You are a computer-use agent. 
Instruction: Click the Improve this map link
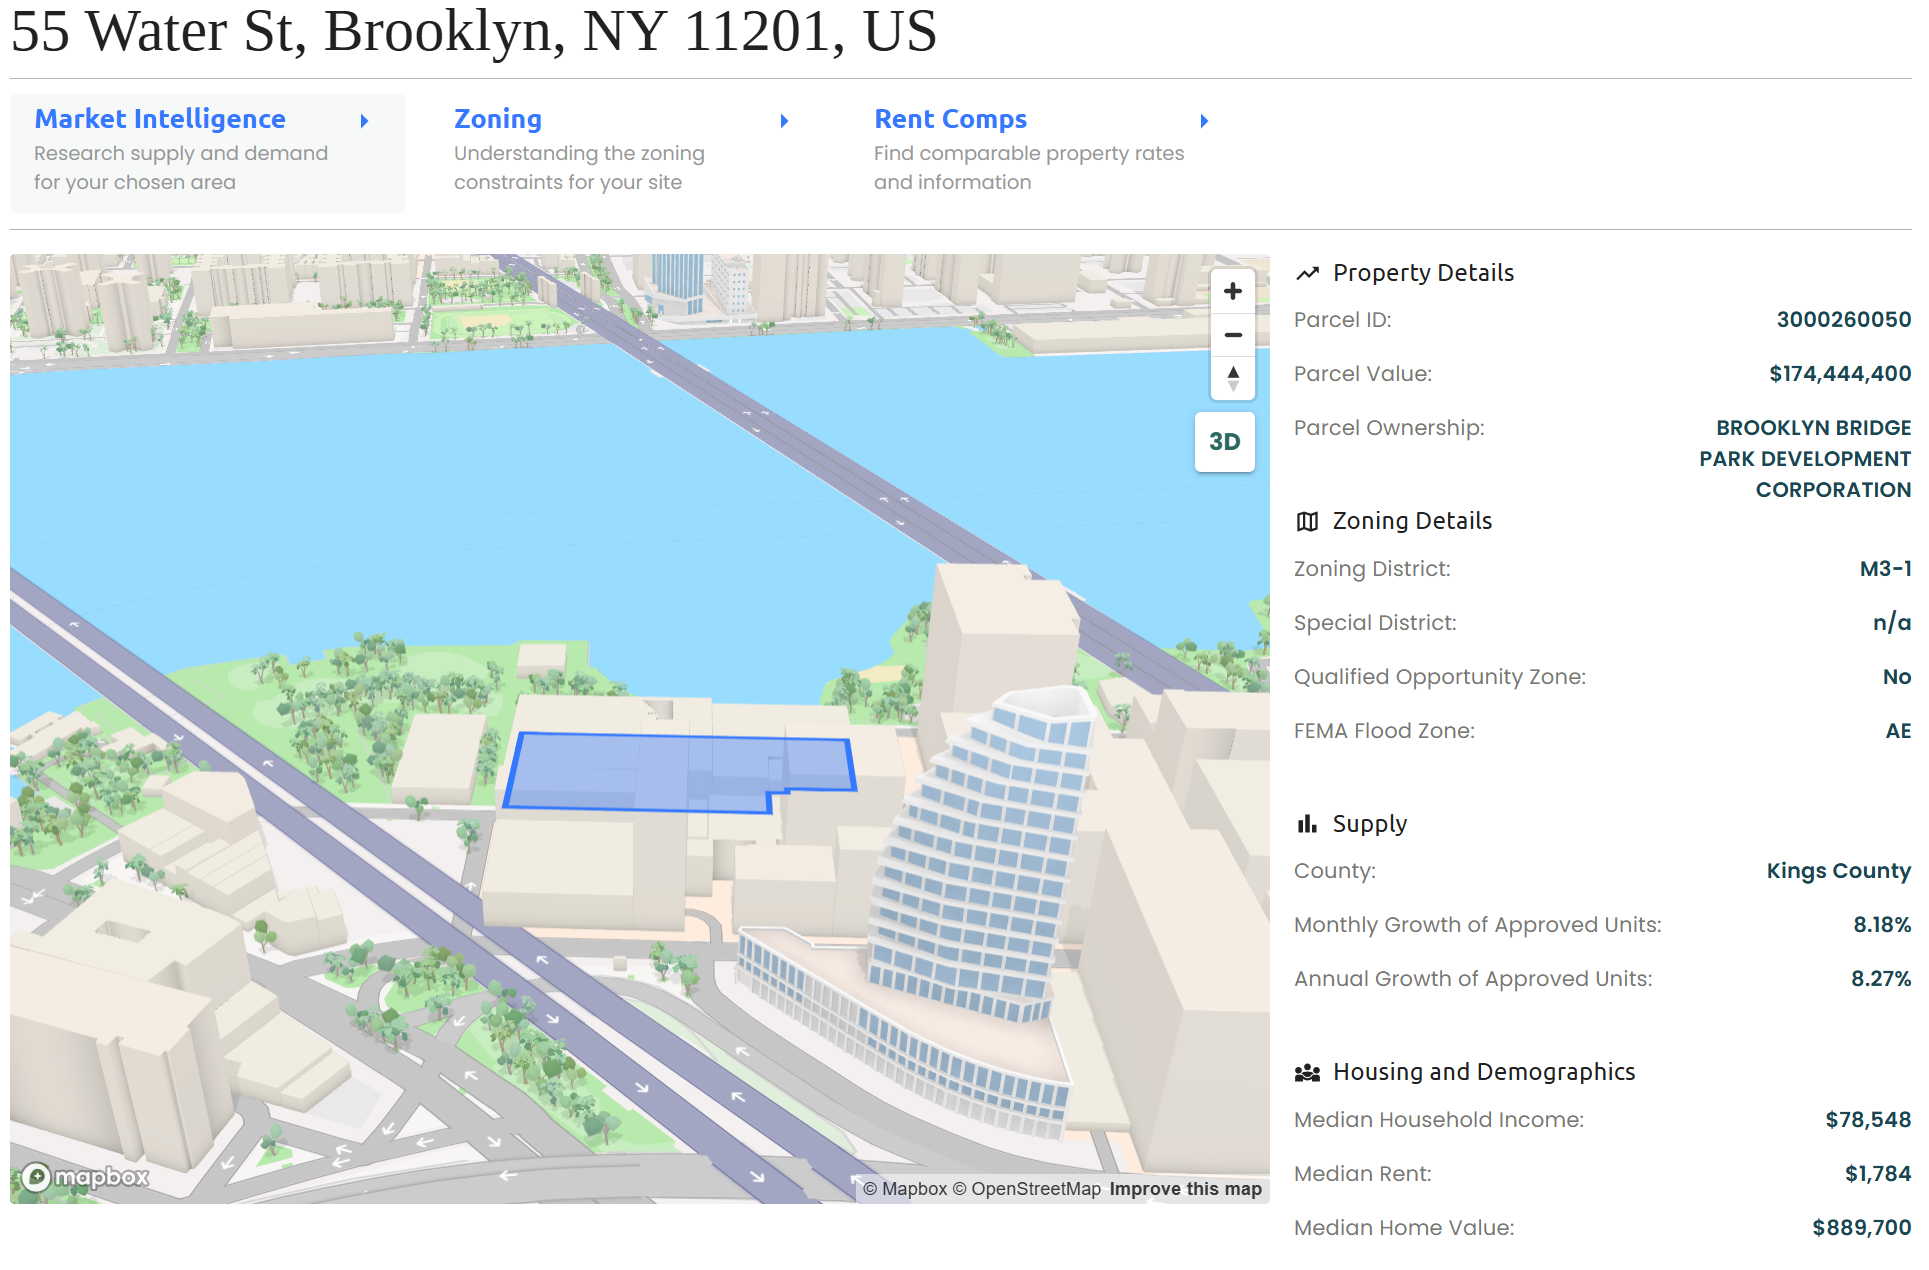coord(1185,1189)
